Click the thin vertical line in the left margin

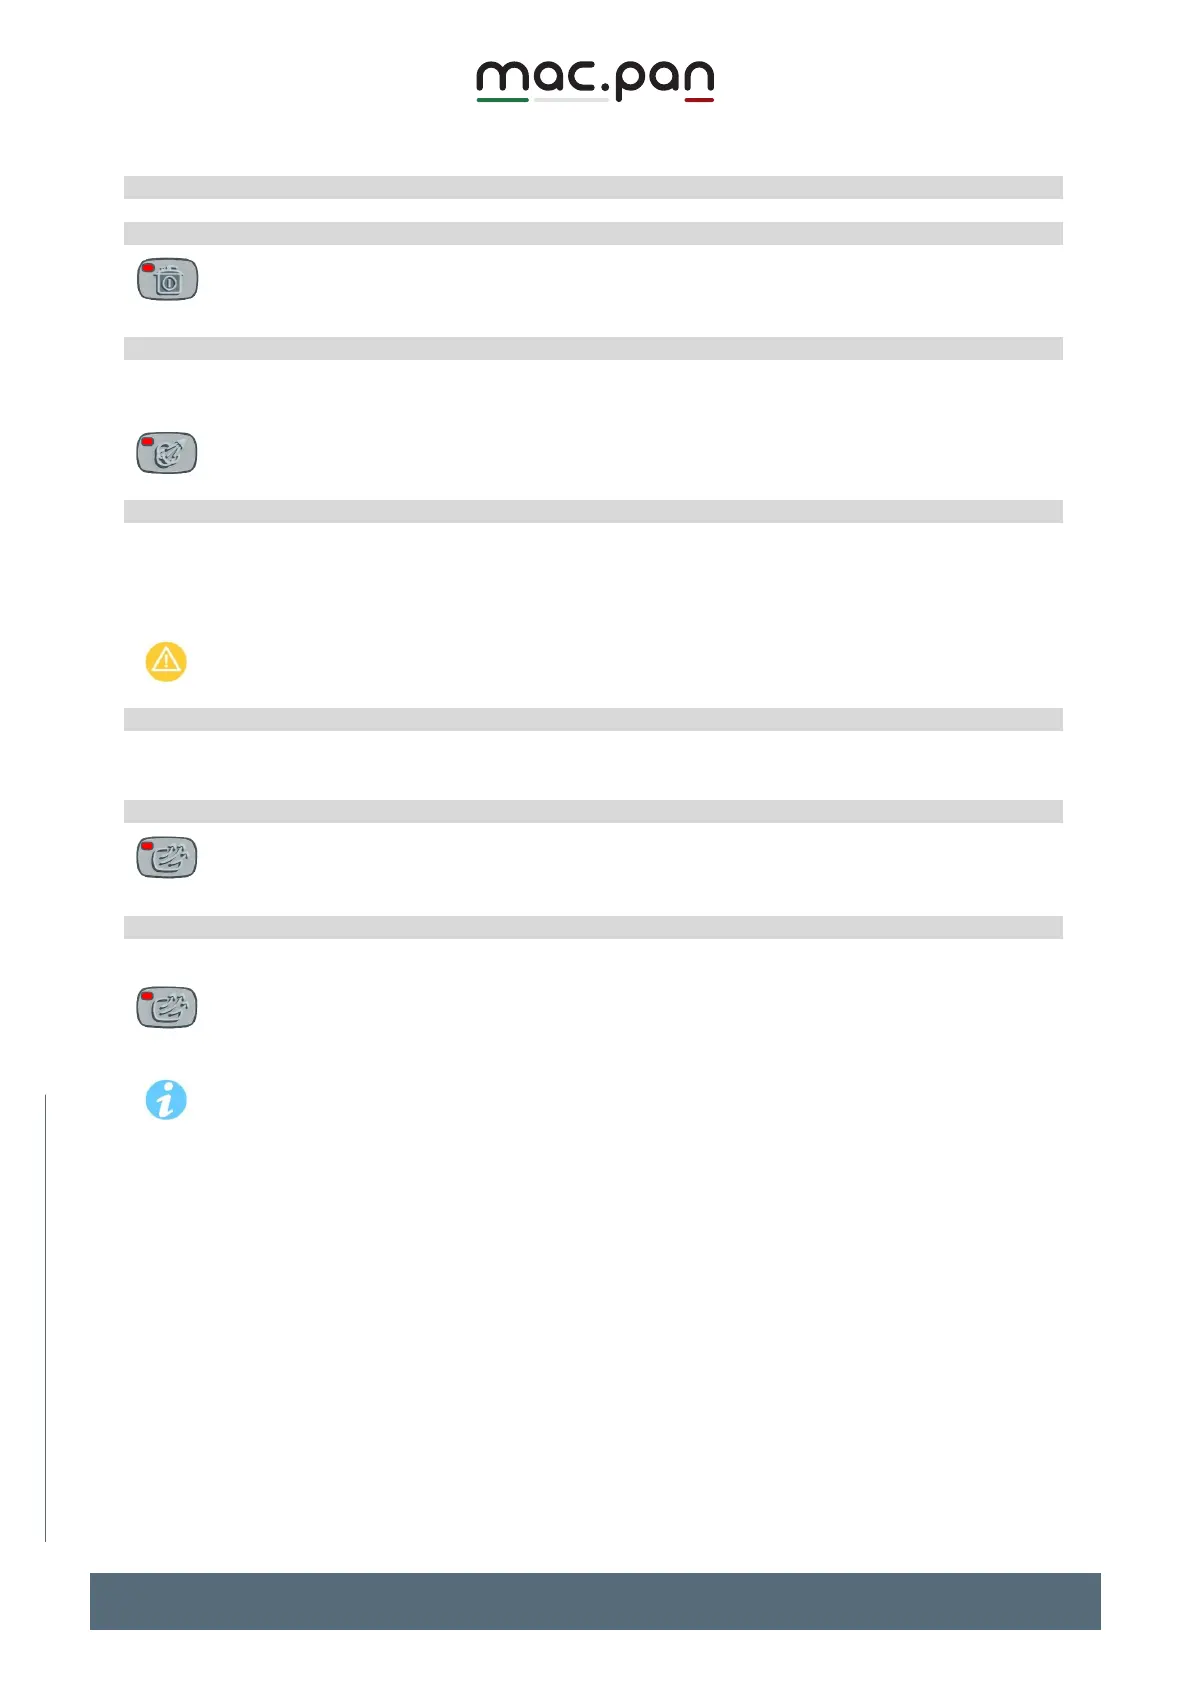click(45, 1317)
